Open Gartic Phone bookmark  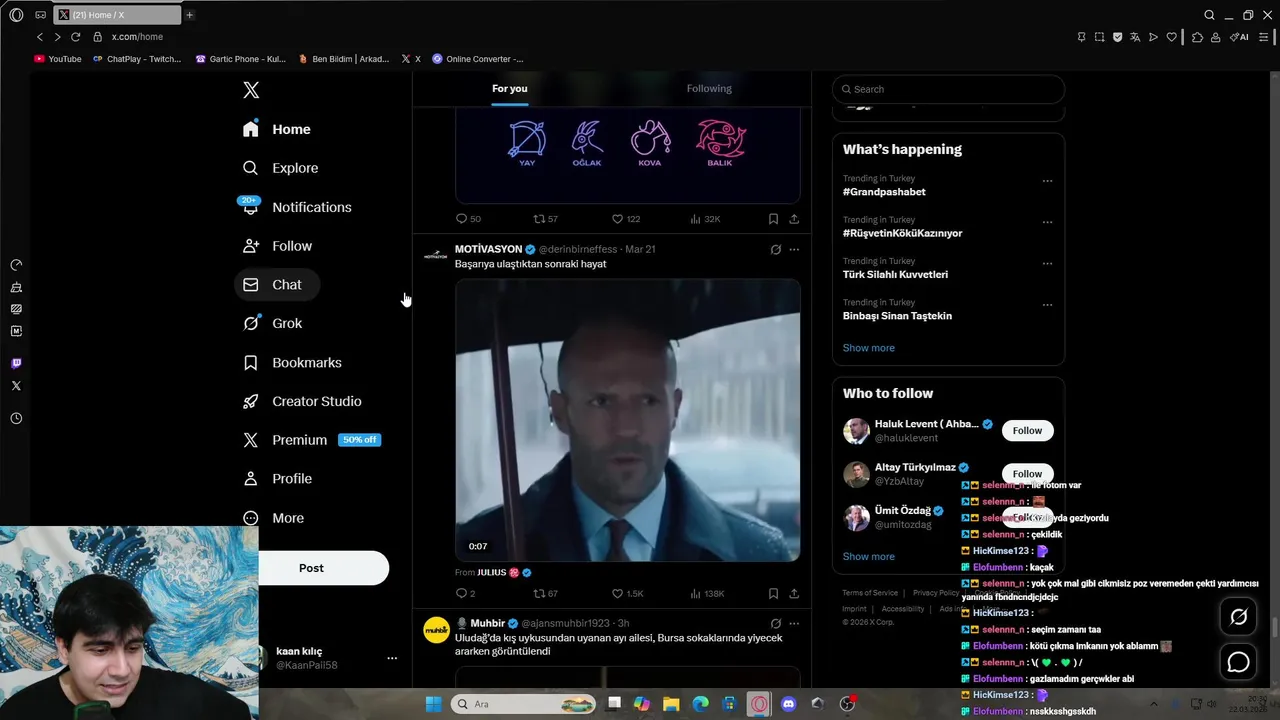tap(240, 59)
